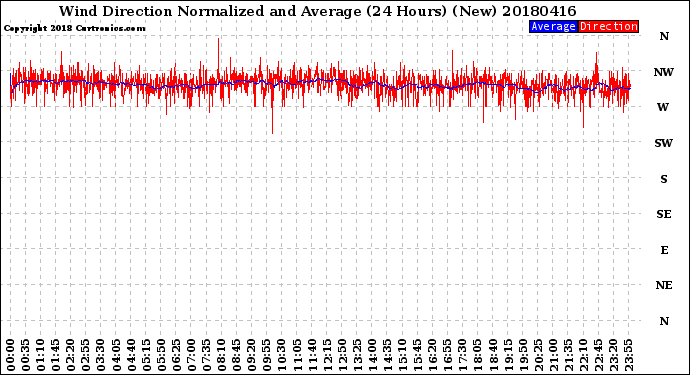Screen dimensions: 690x375
Task: Click the 13:25 time label
Action: pos(357,355)
